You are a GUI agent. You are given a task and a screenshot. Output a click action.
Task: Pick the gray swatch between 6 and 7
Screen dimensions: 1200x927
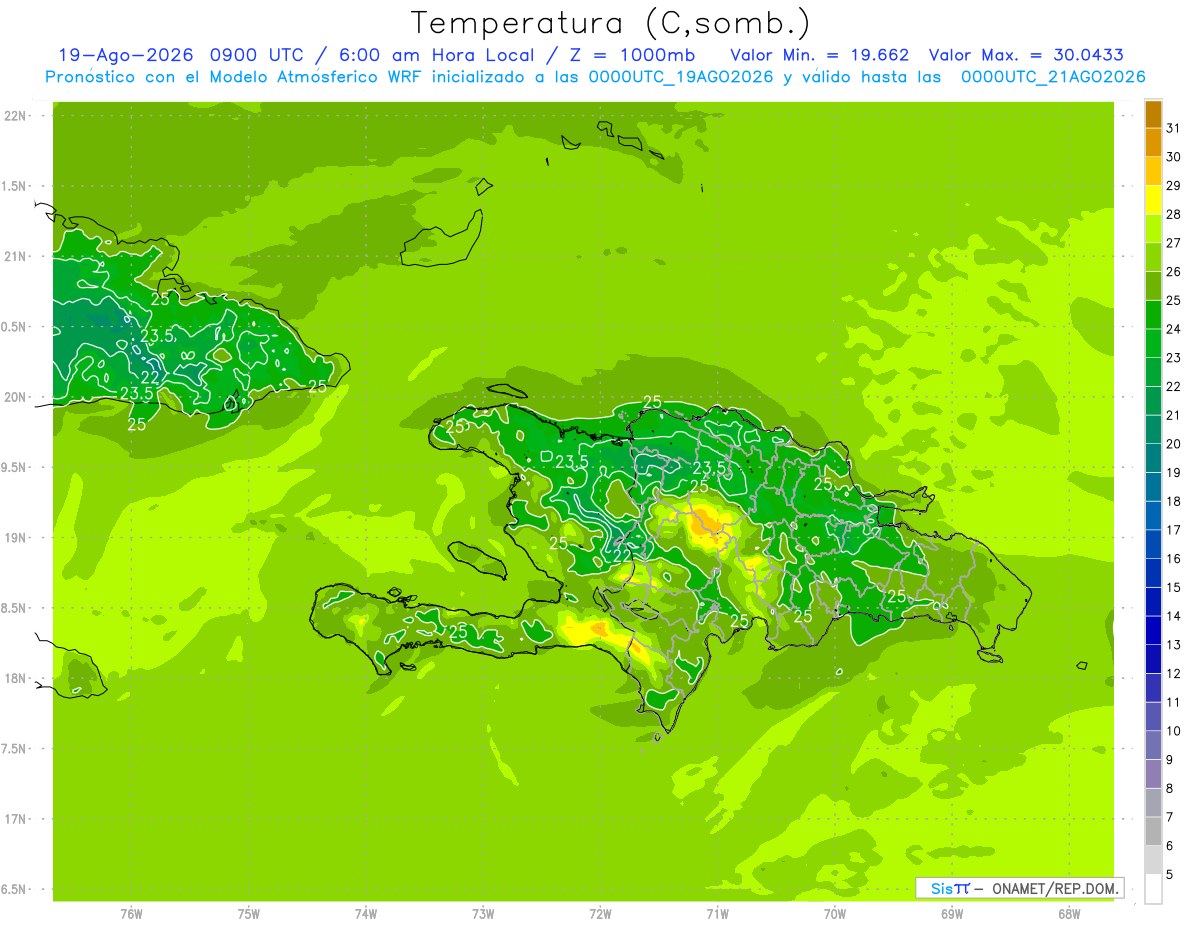click(x=1153, y=832)
